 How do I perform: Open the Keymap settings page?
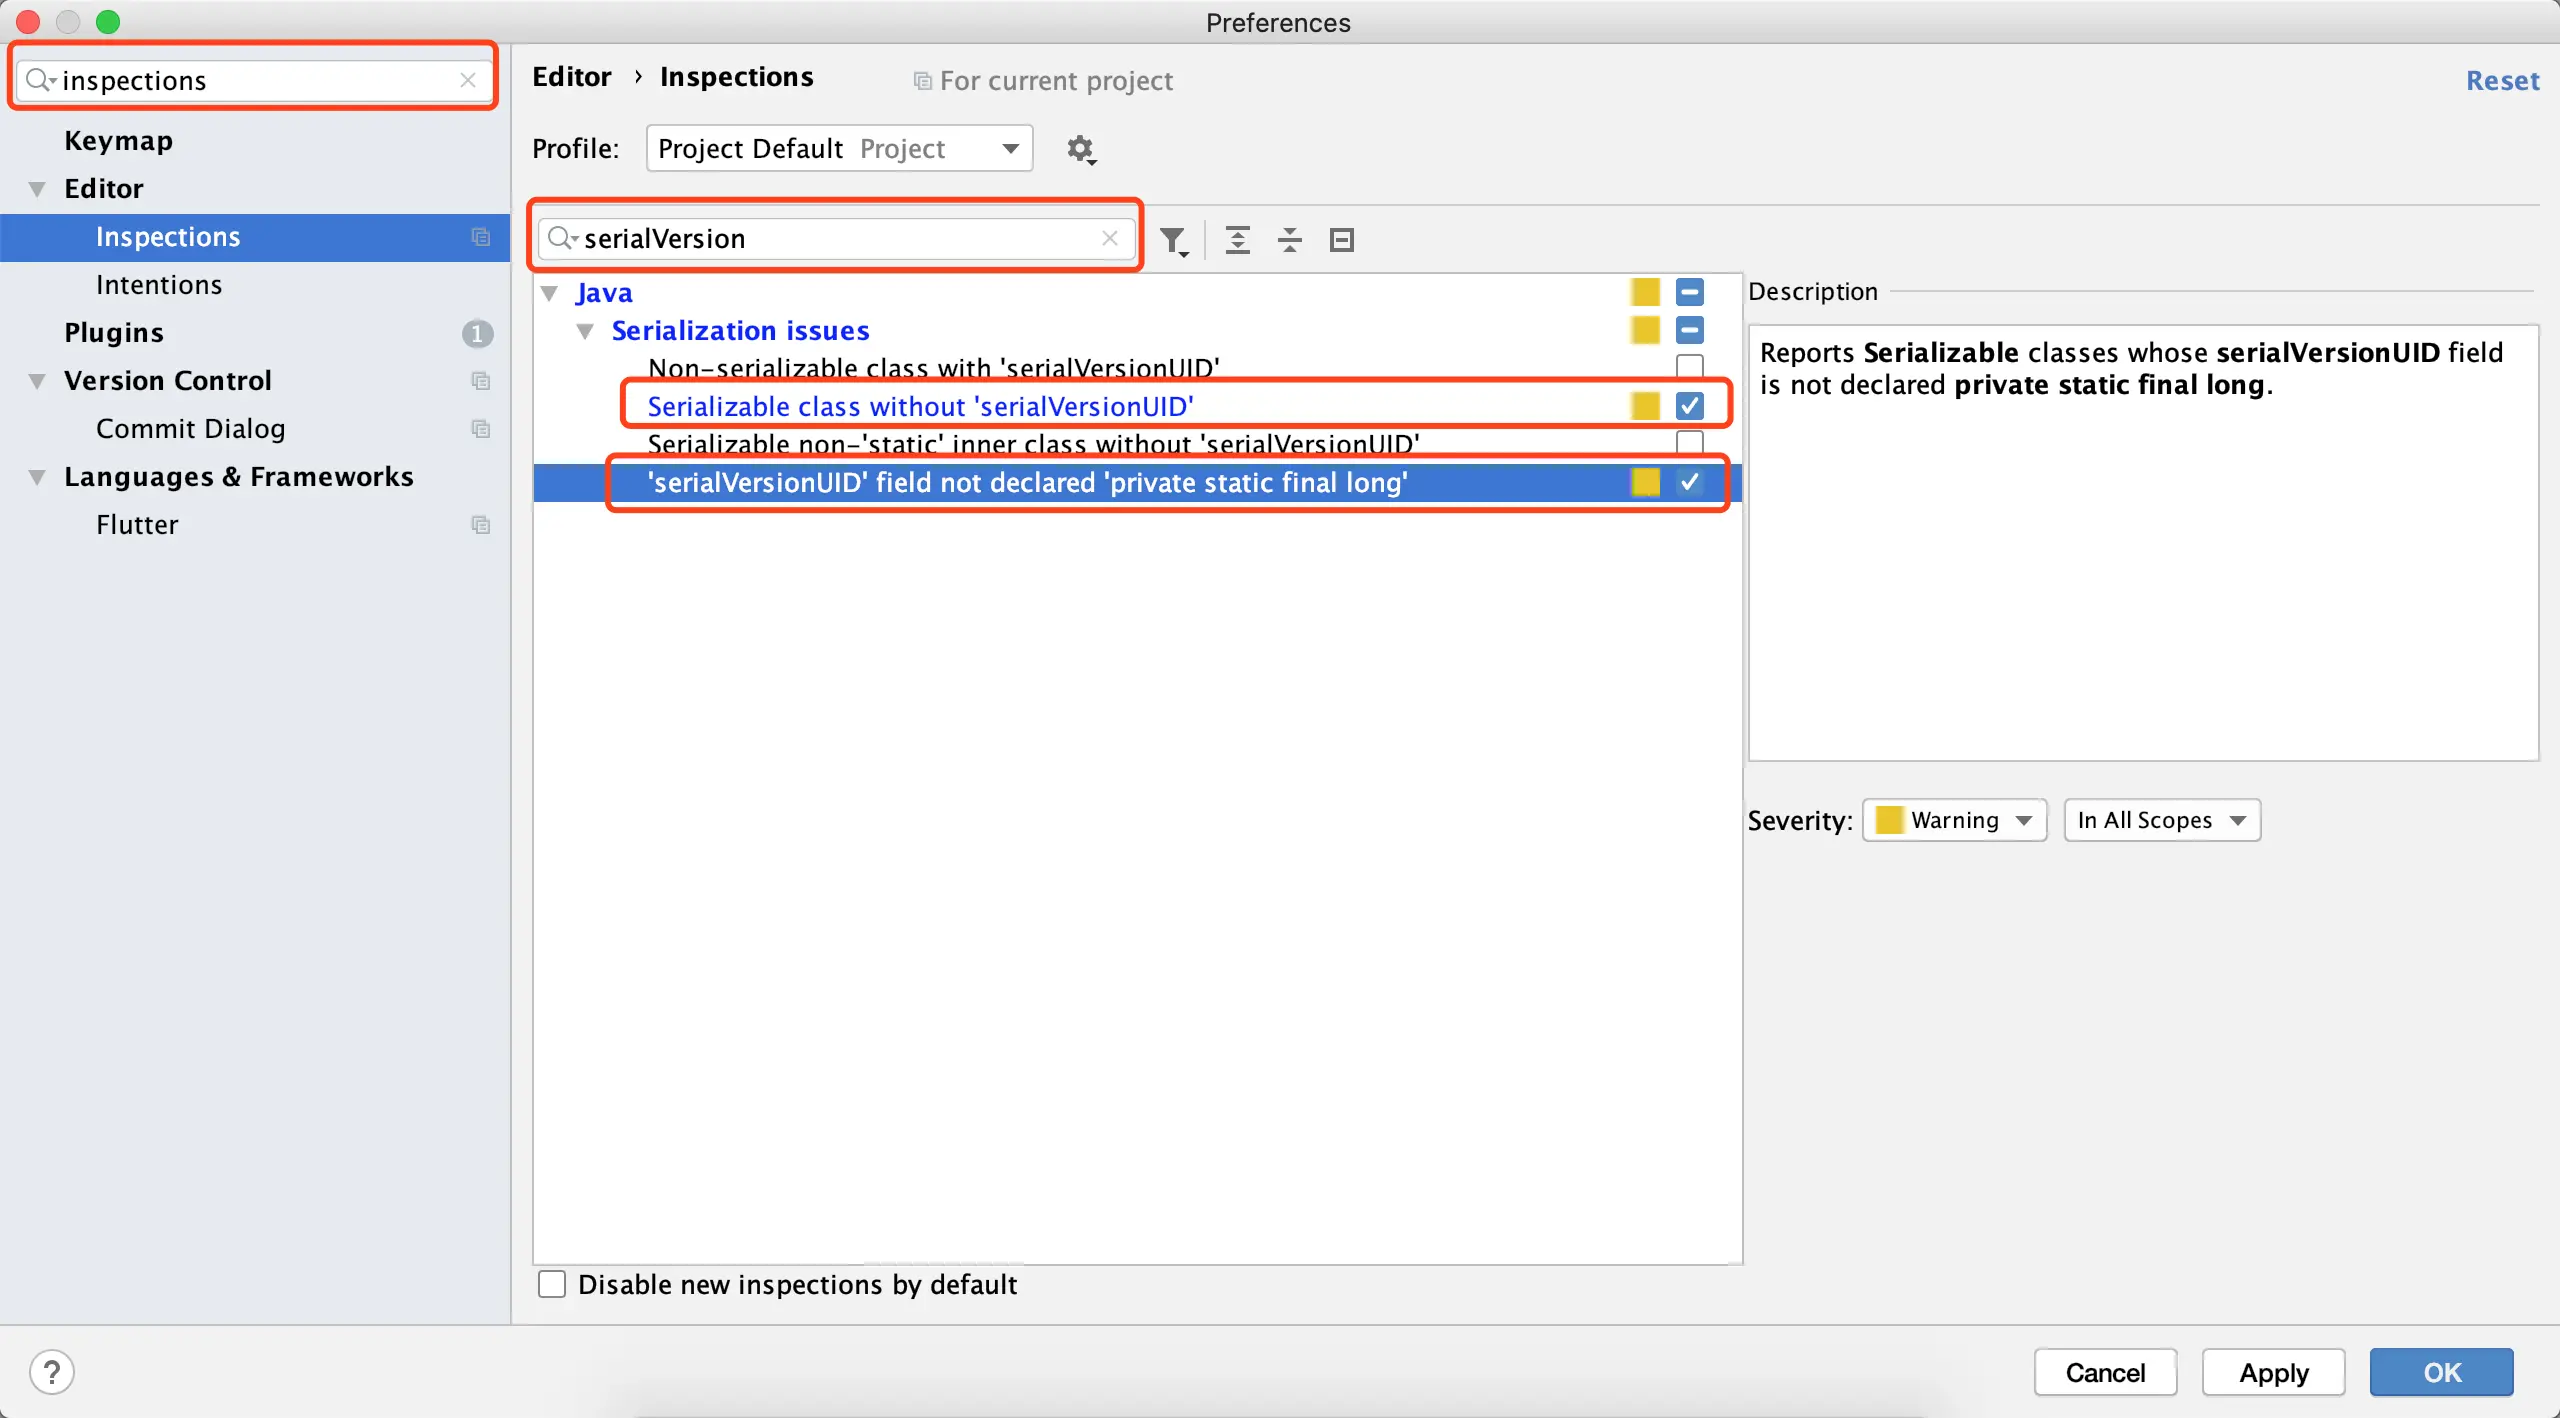point(118,141)
